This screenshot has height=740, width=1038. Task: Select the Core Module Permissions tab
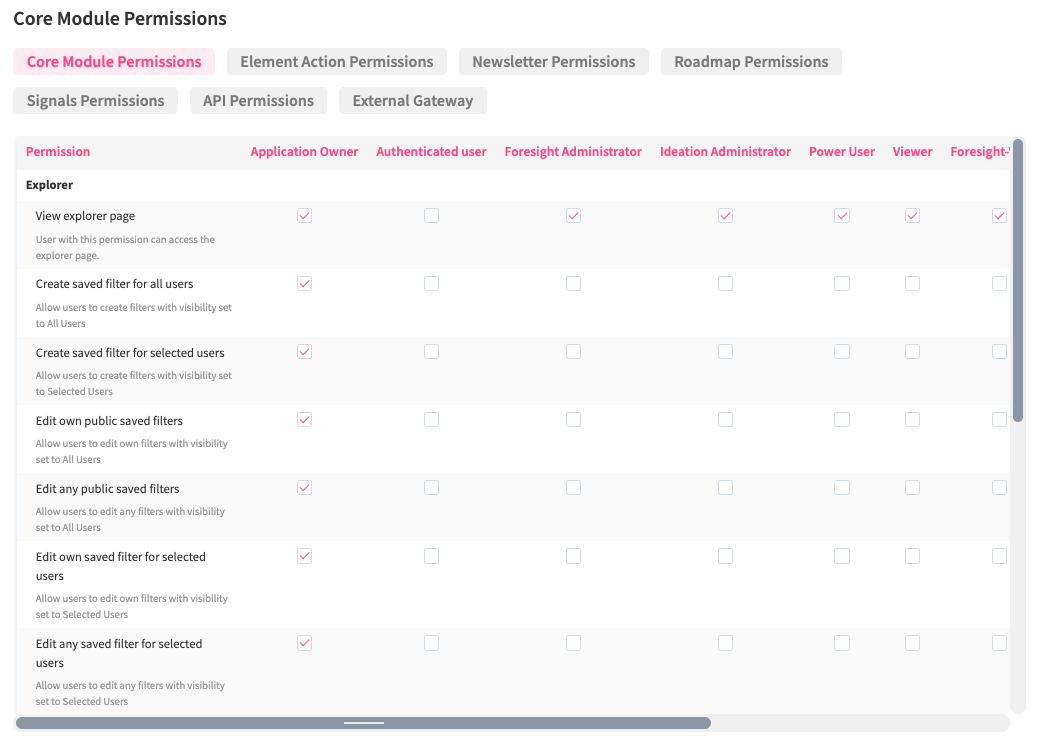point(114,62)
